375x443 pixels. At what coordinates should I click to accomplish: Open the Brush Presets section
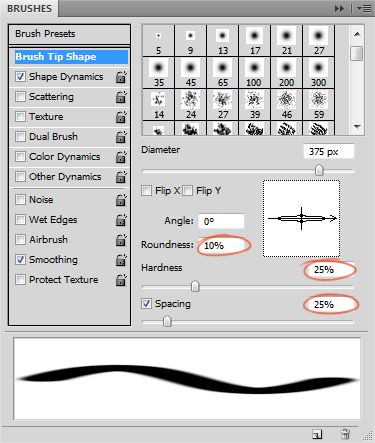tap(69, 34)
